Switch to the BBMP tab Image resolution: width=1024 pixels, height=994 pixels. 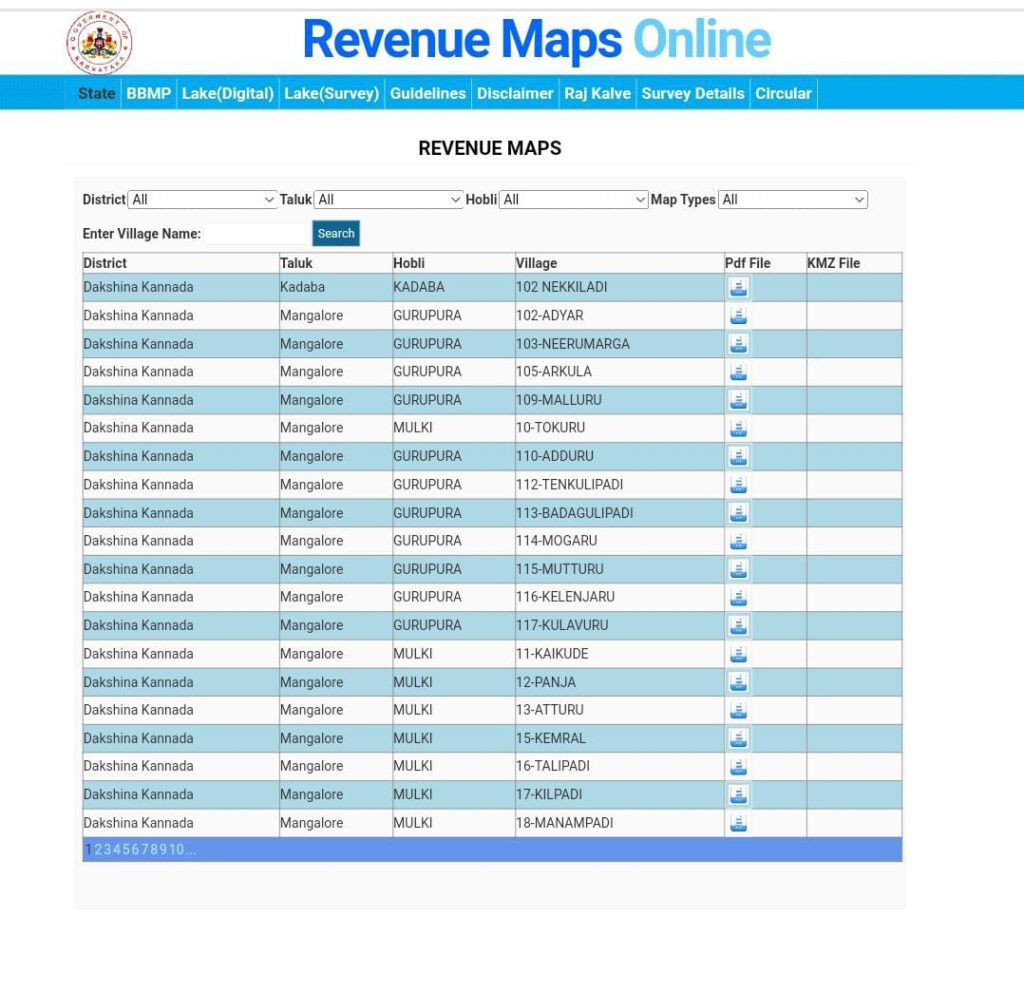[148, 93]
